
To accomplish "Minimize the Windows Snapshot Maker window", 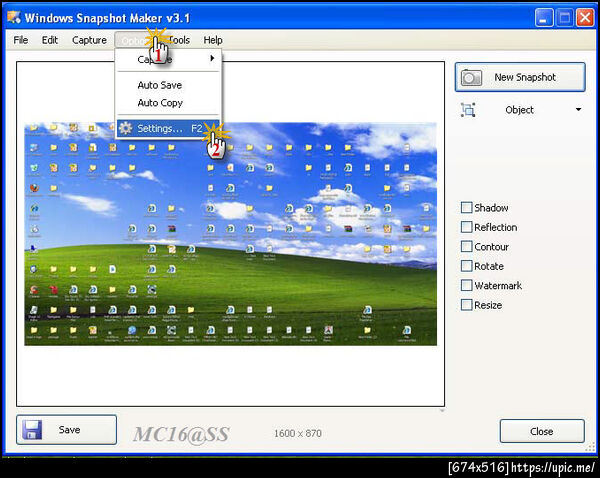I will coord(544,18).
